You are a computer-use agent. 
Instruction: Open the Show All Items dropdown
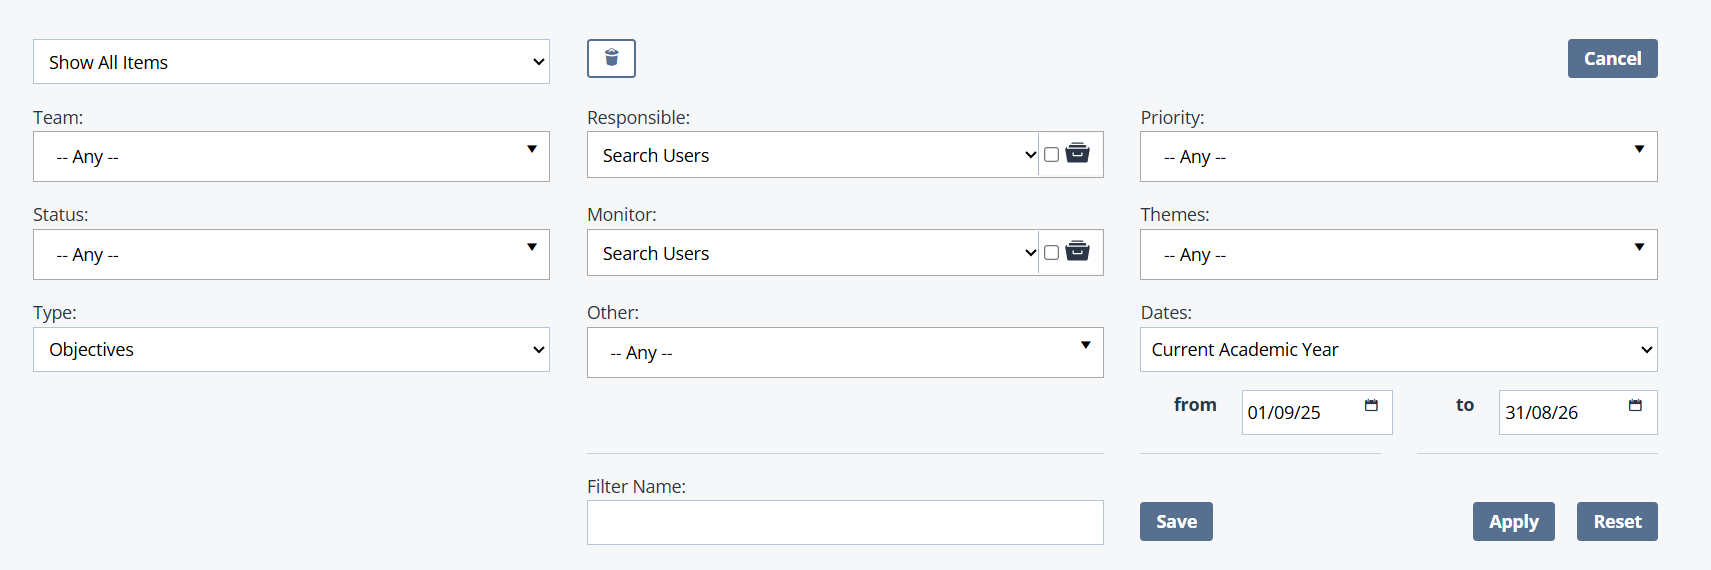pos(291,62)
